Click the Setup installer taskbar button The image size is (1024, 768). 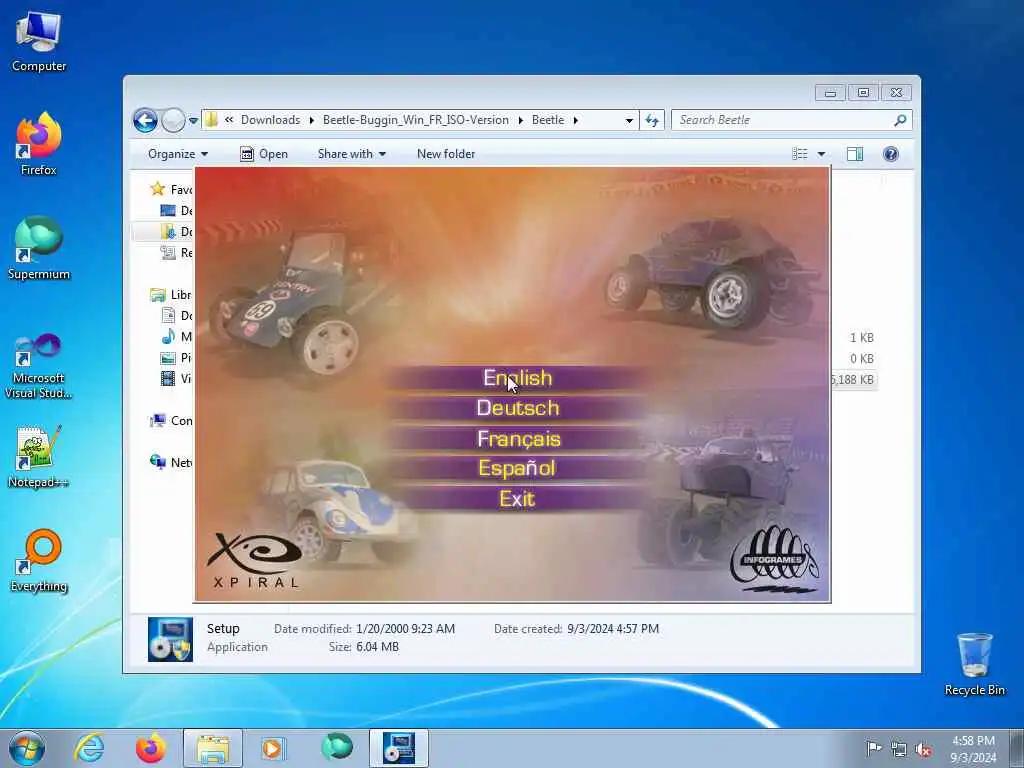399,748
